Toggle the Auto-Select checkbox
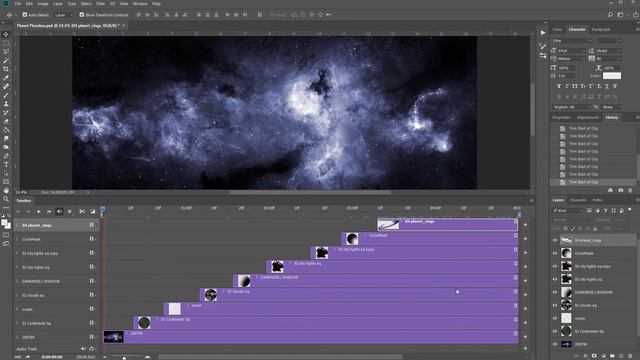 (x=24, y=15)
